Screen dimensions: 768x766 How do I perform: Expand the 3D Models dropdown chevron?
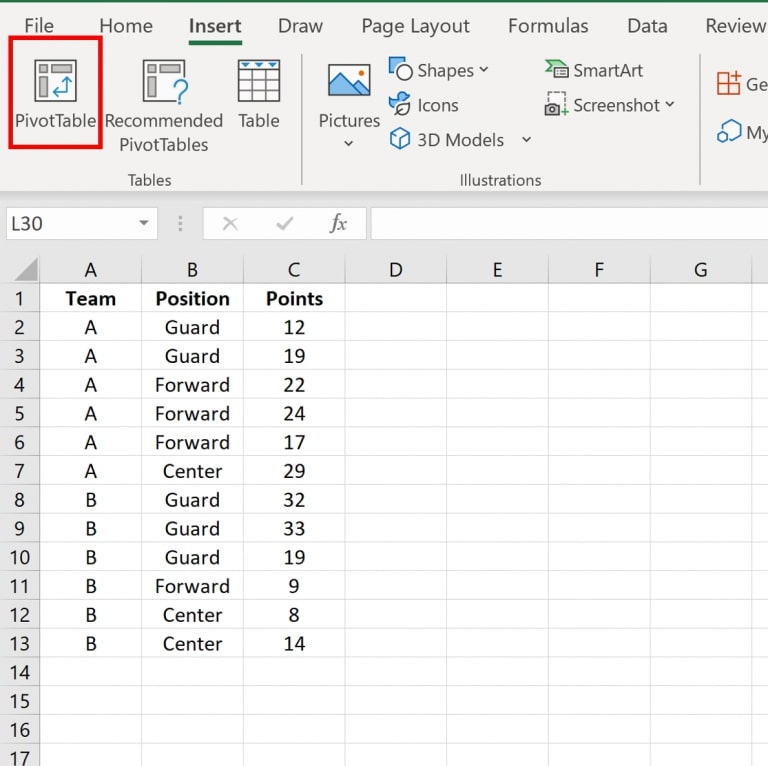pos(527,140)
